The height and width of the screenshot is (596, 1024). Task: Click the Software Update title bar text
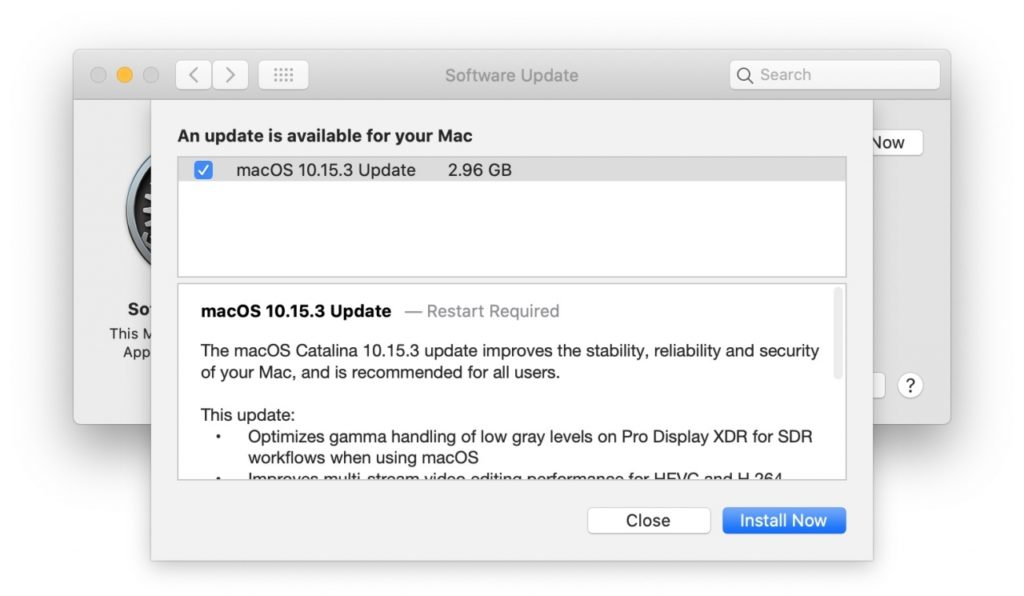click(512, 75)
